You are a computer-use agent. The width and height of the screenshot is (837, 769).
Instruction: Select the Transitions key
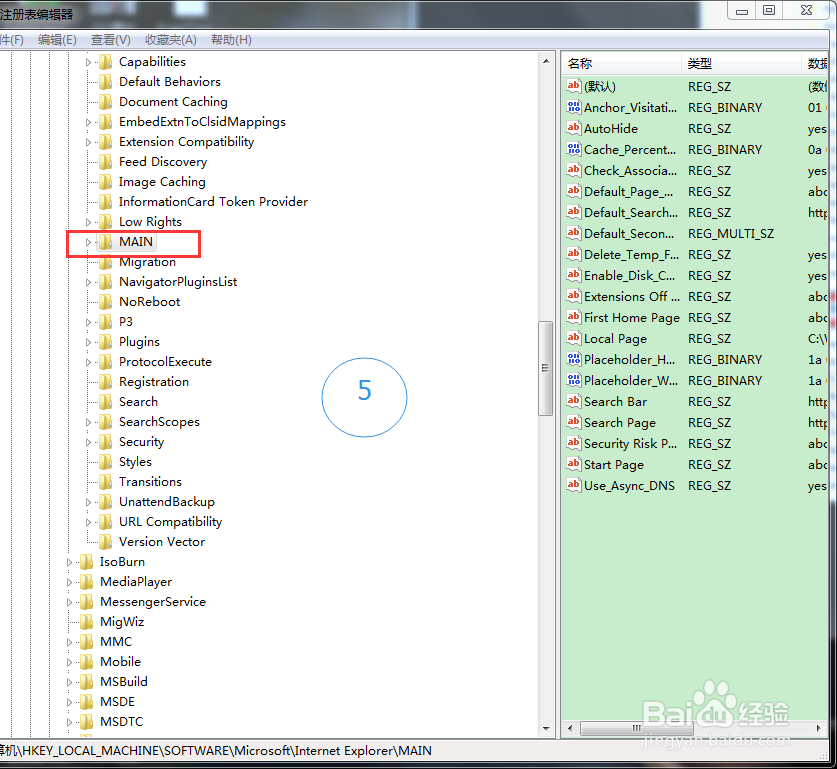pyautogui.click(x=150, y=482)
